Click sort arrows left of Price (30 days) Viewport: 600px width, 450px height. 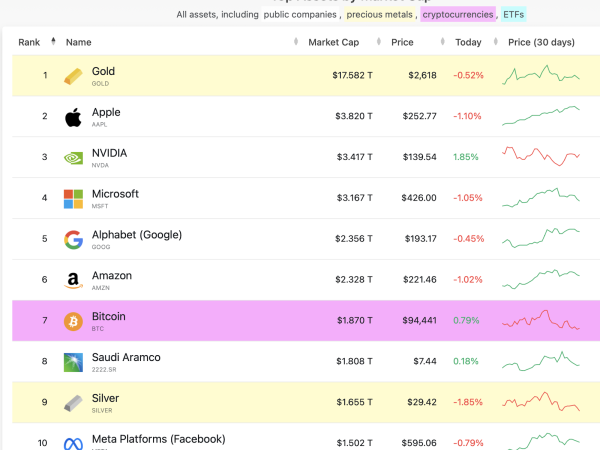tap(496, 41)
